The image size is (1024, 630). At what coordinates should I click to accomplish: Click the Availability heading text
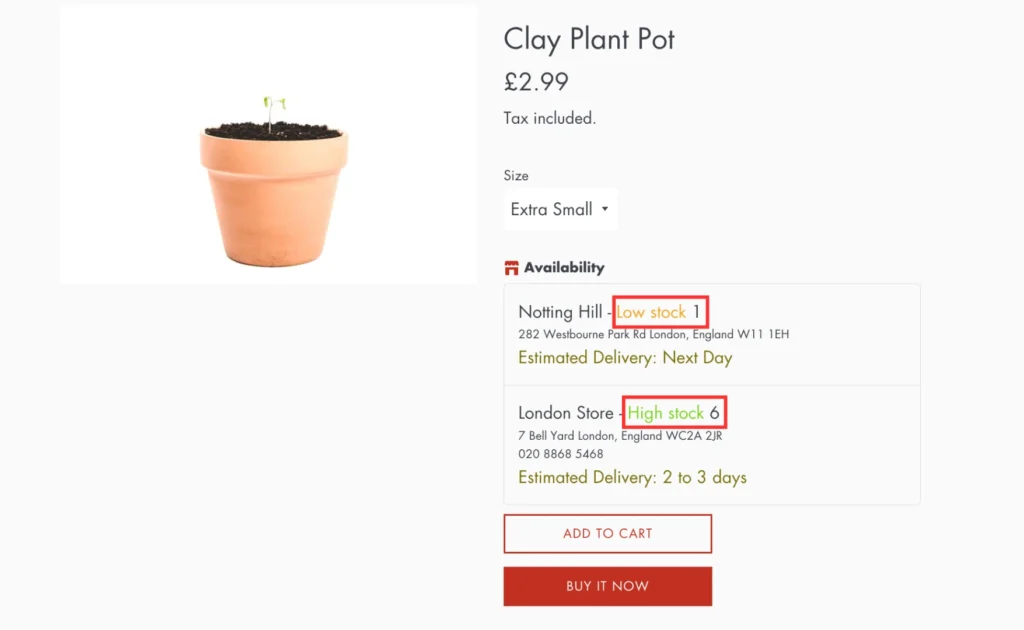(564, 268)
